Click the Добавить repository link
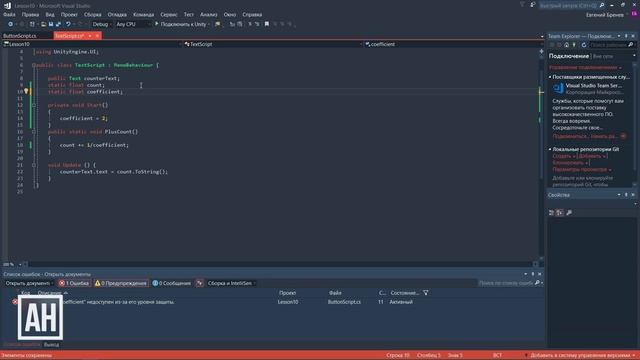Viewport: 640px width, 360px height. (591, 156)
